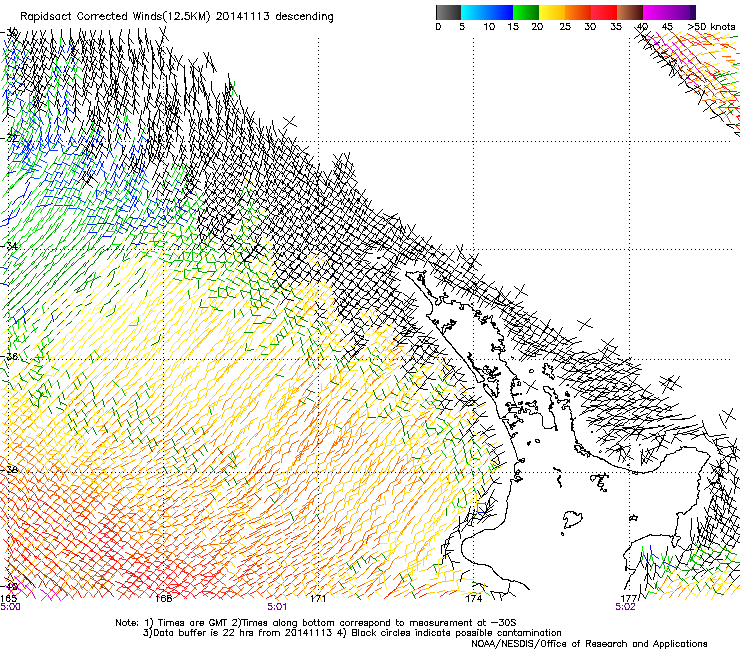Click the legend label '15'
This screenshot has height=650, width=740.
click(x=513, y=27)
